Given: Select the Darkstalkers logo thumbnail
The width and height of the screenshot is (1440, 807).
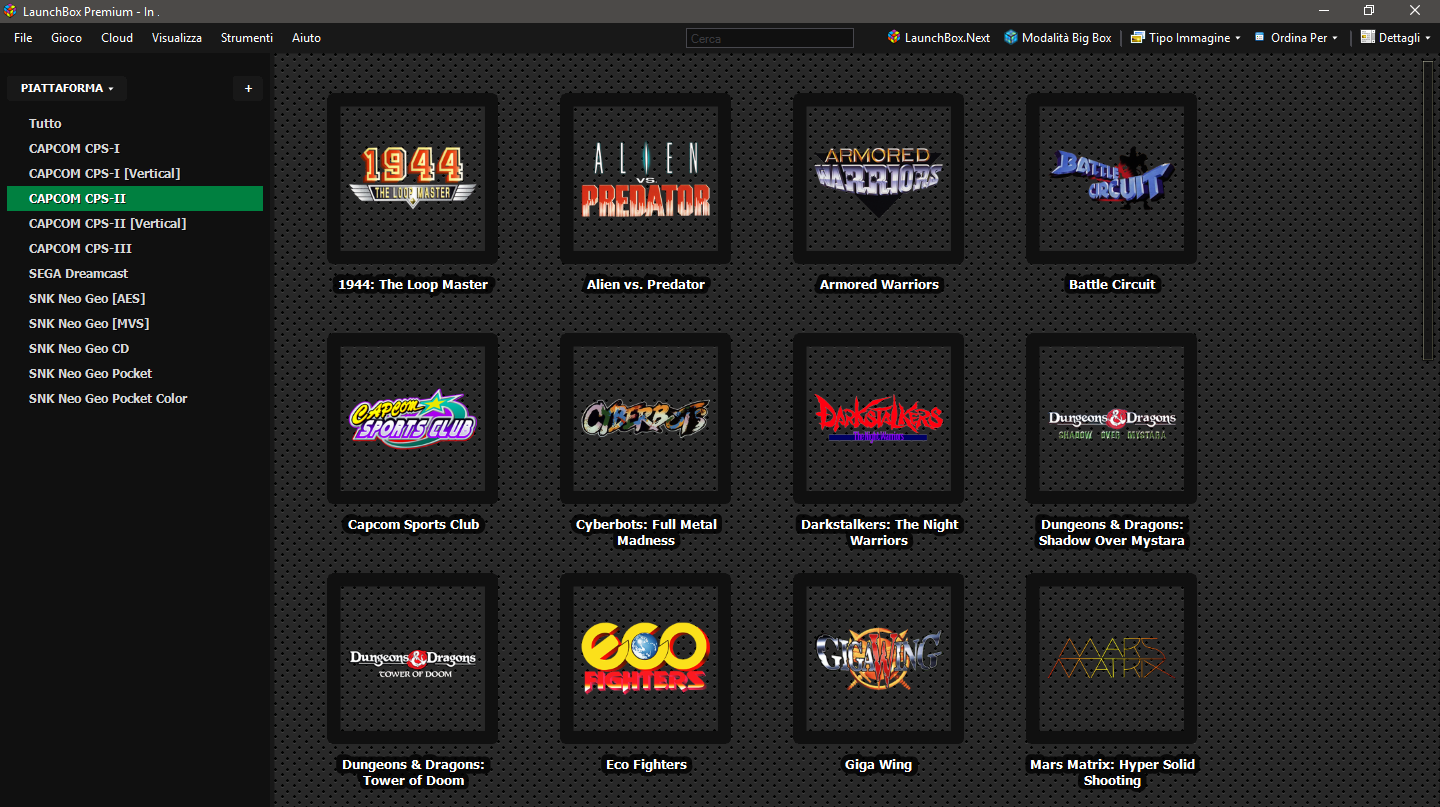Looking at the screenshot, I should pos(879,418).
